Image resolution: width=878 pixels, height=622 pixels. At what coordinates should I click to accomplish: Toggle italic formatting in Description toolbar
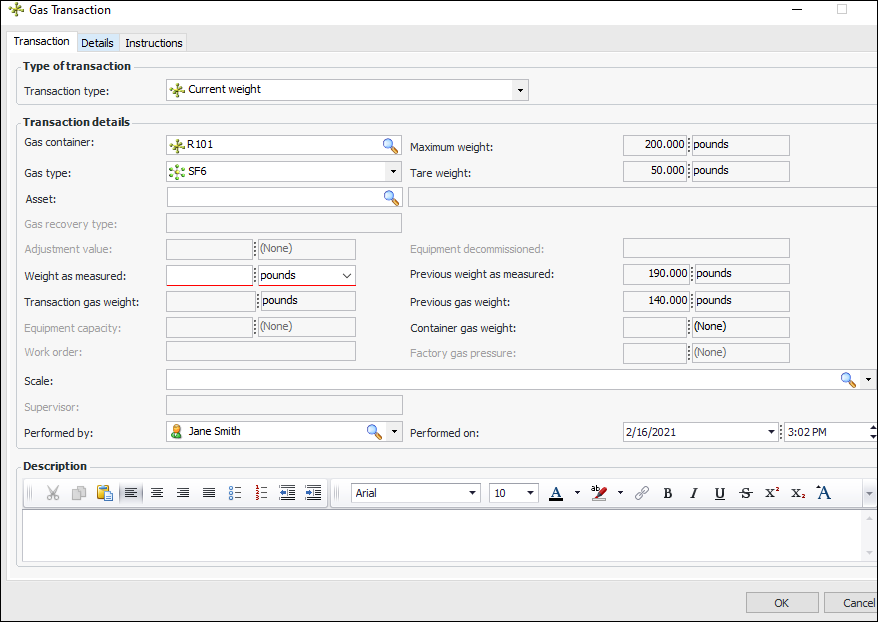click(x=693, y=493)
